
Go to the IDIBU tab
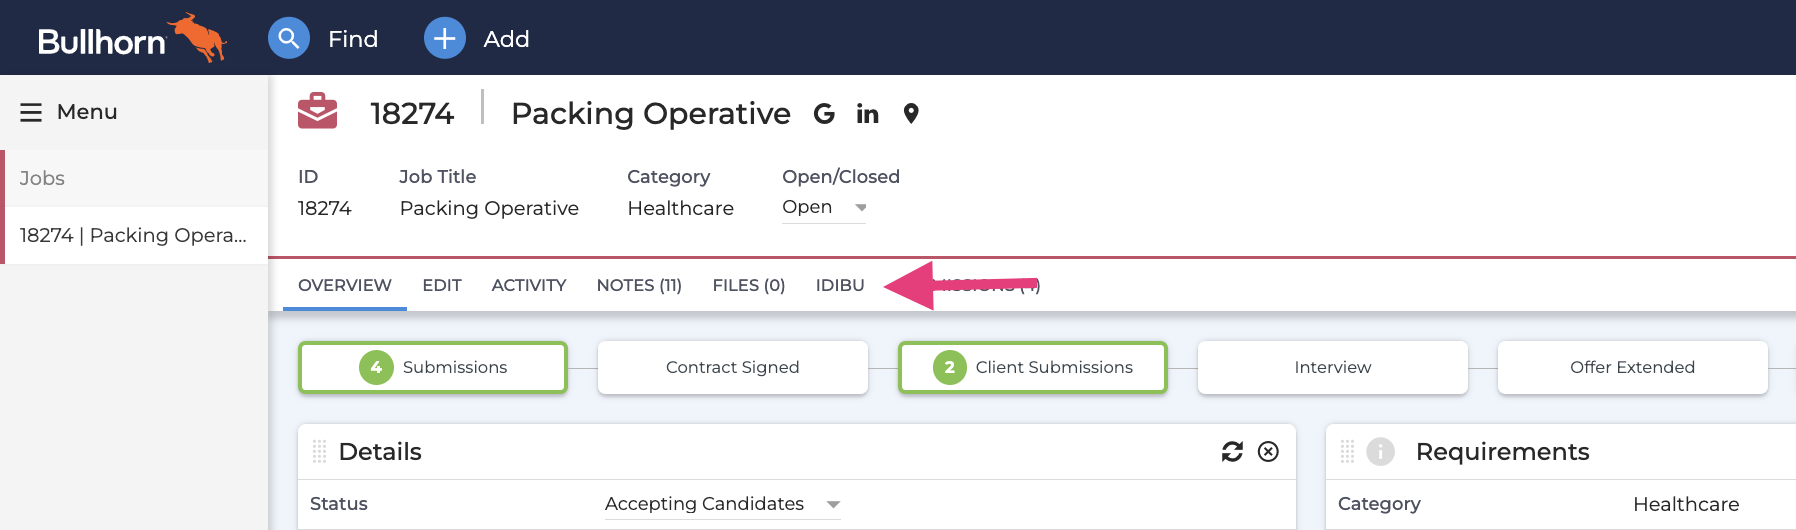click(x=840, y=285)
